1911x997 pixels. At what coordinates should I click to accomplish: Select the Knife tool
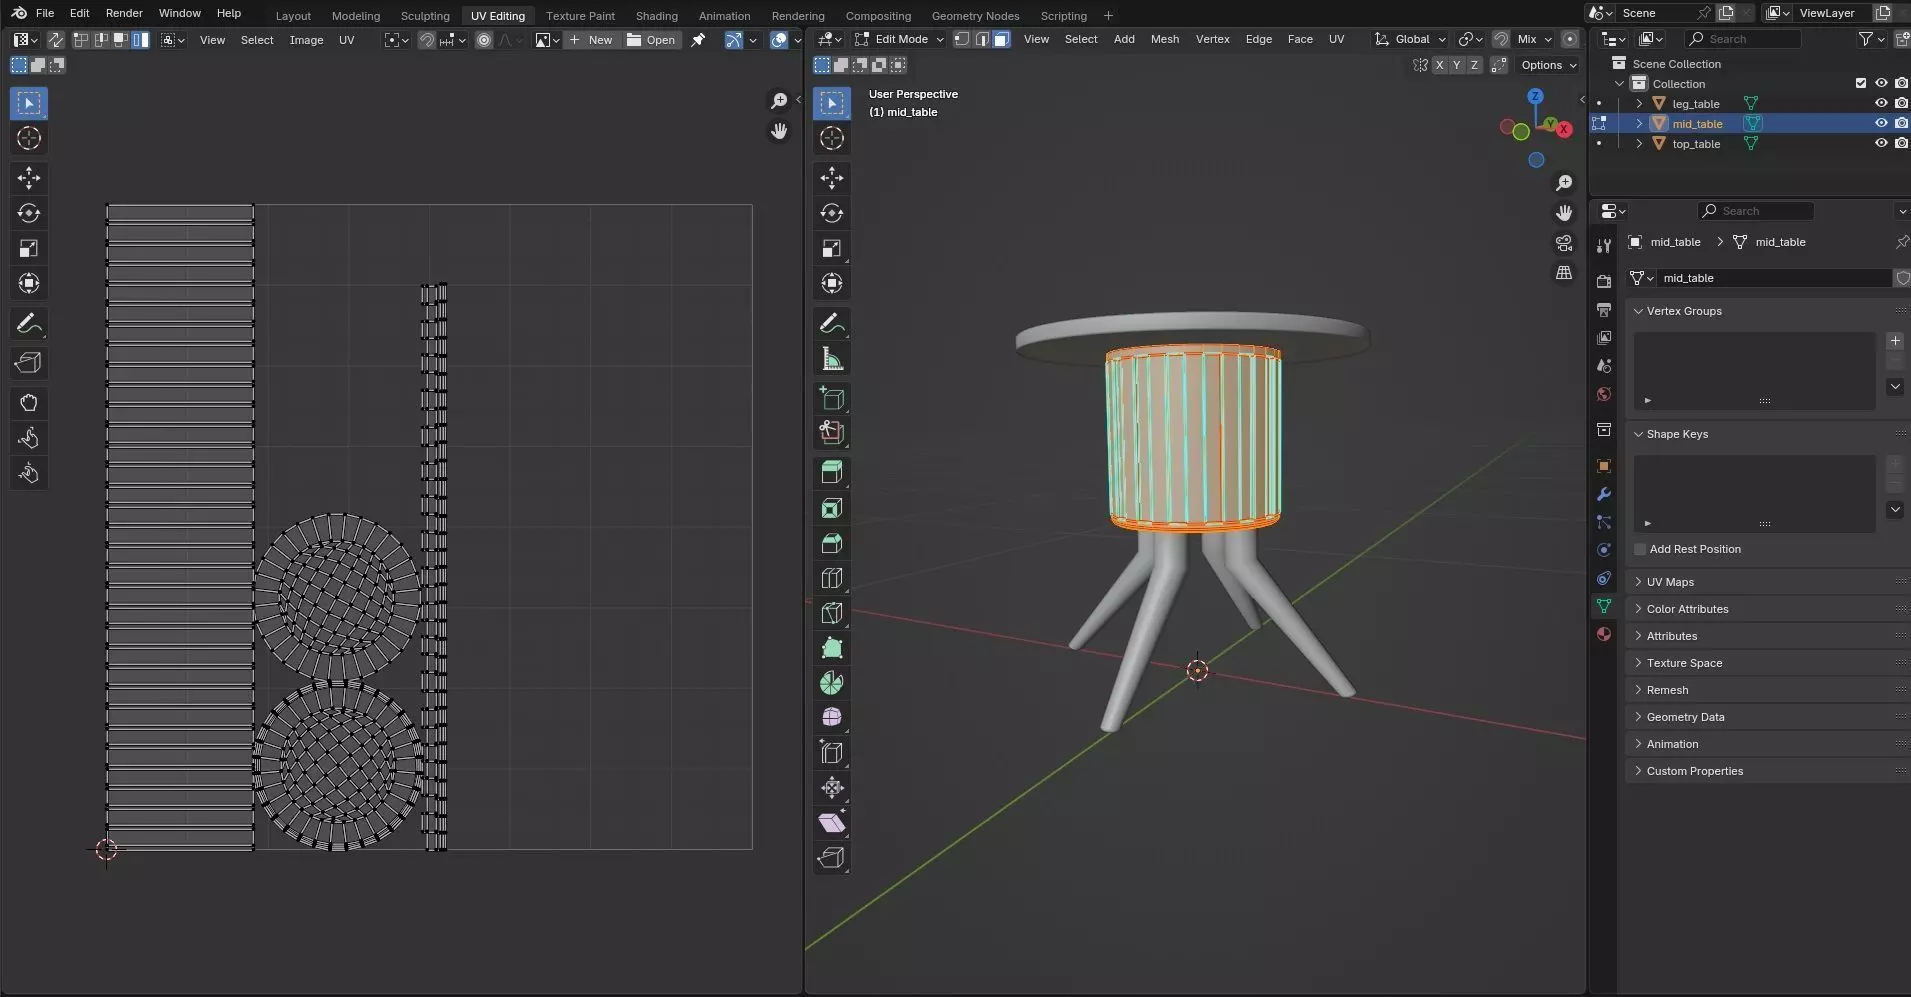[832, 613]
